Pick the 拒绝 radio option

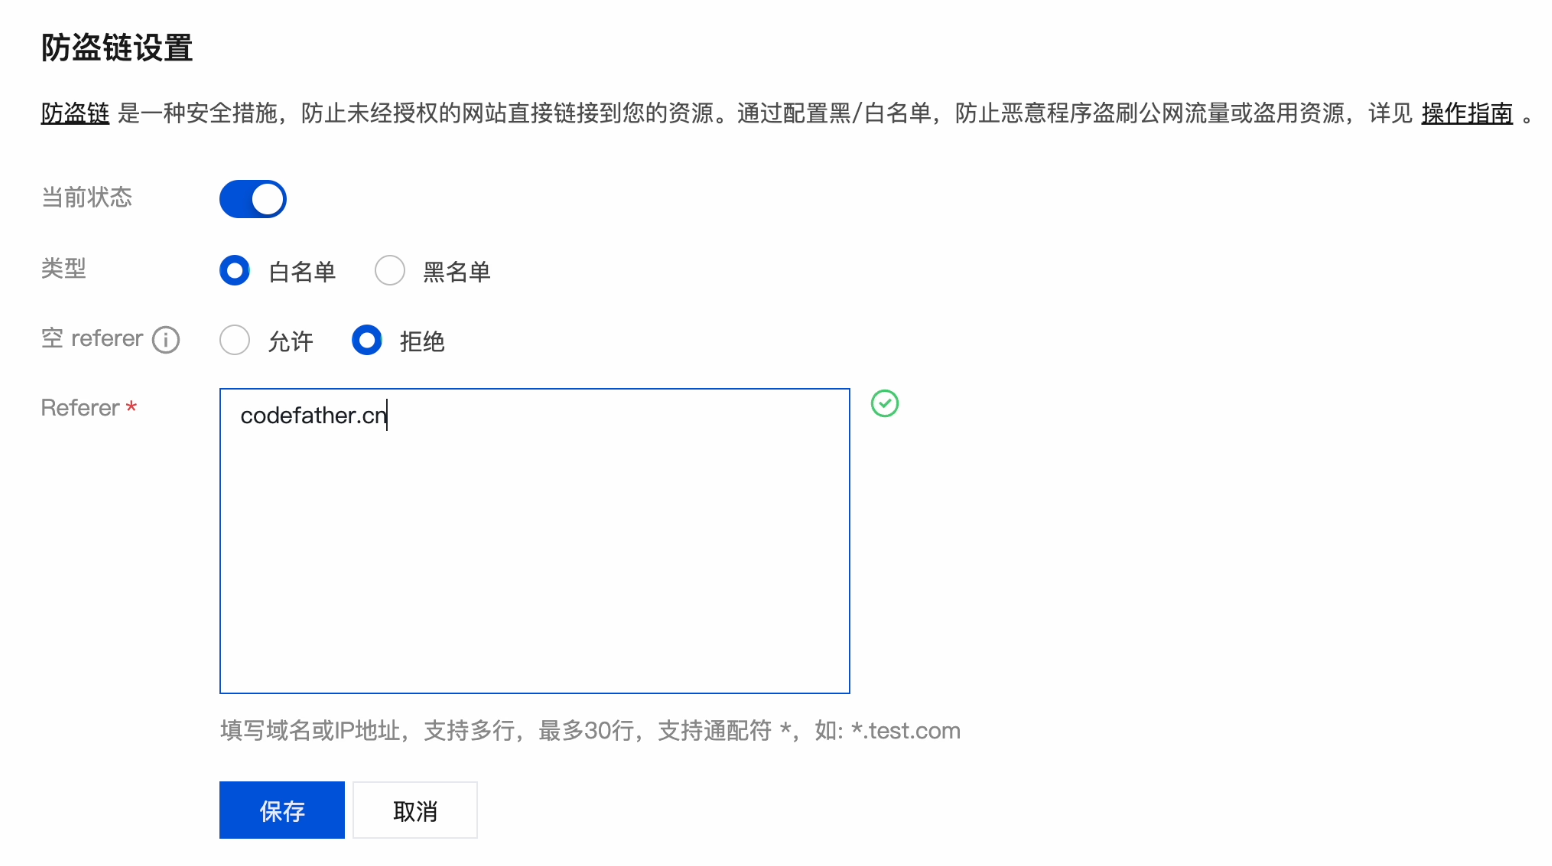click(x=367, y=341)
